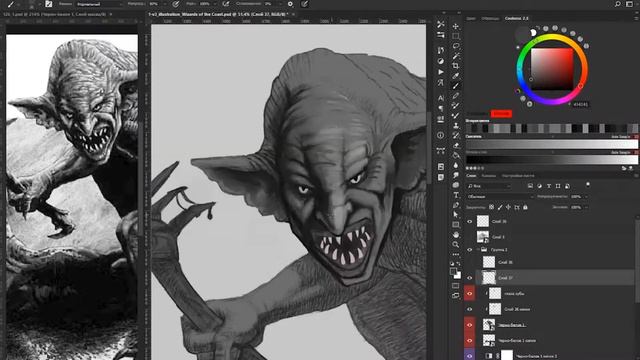Screen dimensions: 640x360
Task: Collapse the Группа 2 group arrow
Action: [x=478, y=249]
